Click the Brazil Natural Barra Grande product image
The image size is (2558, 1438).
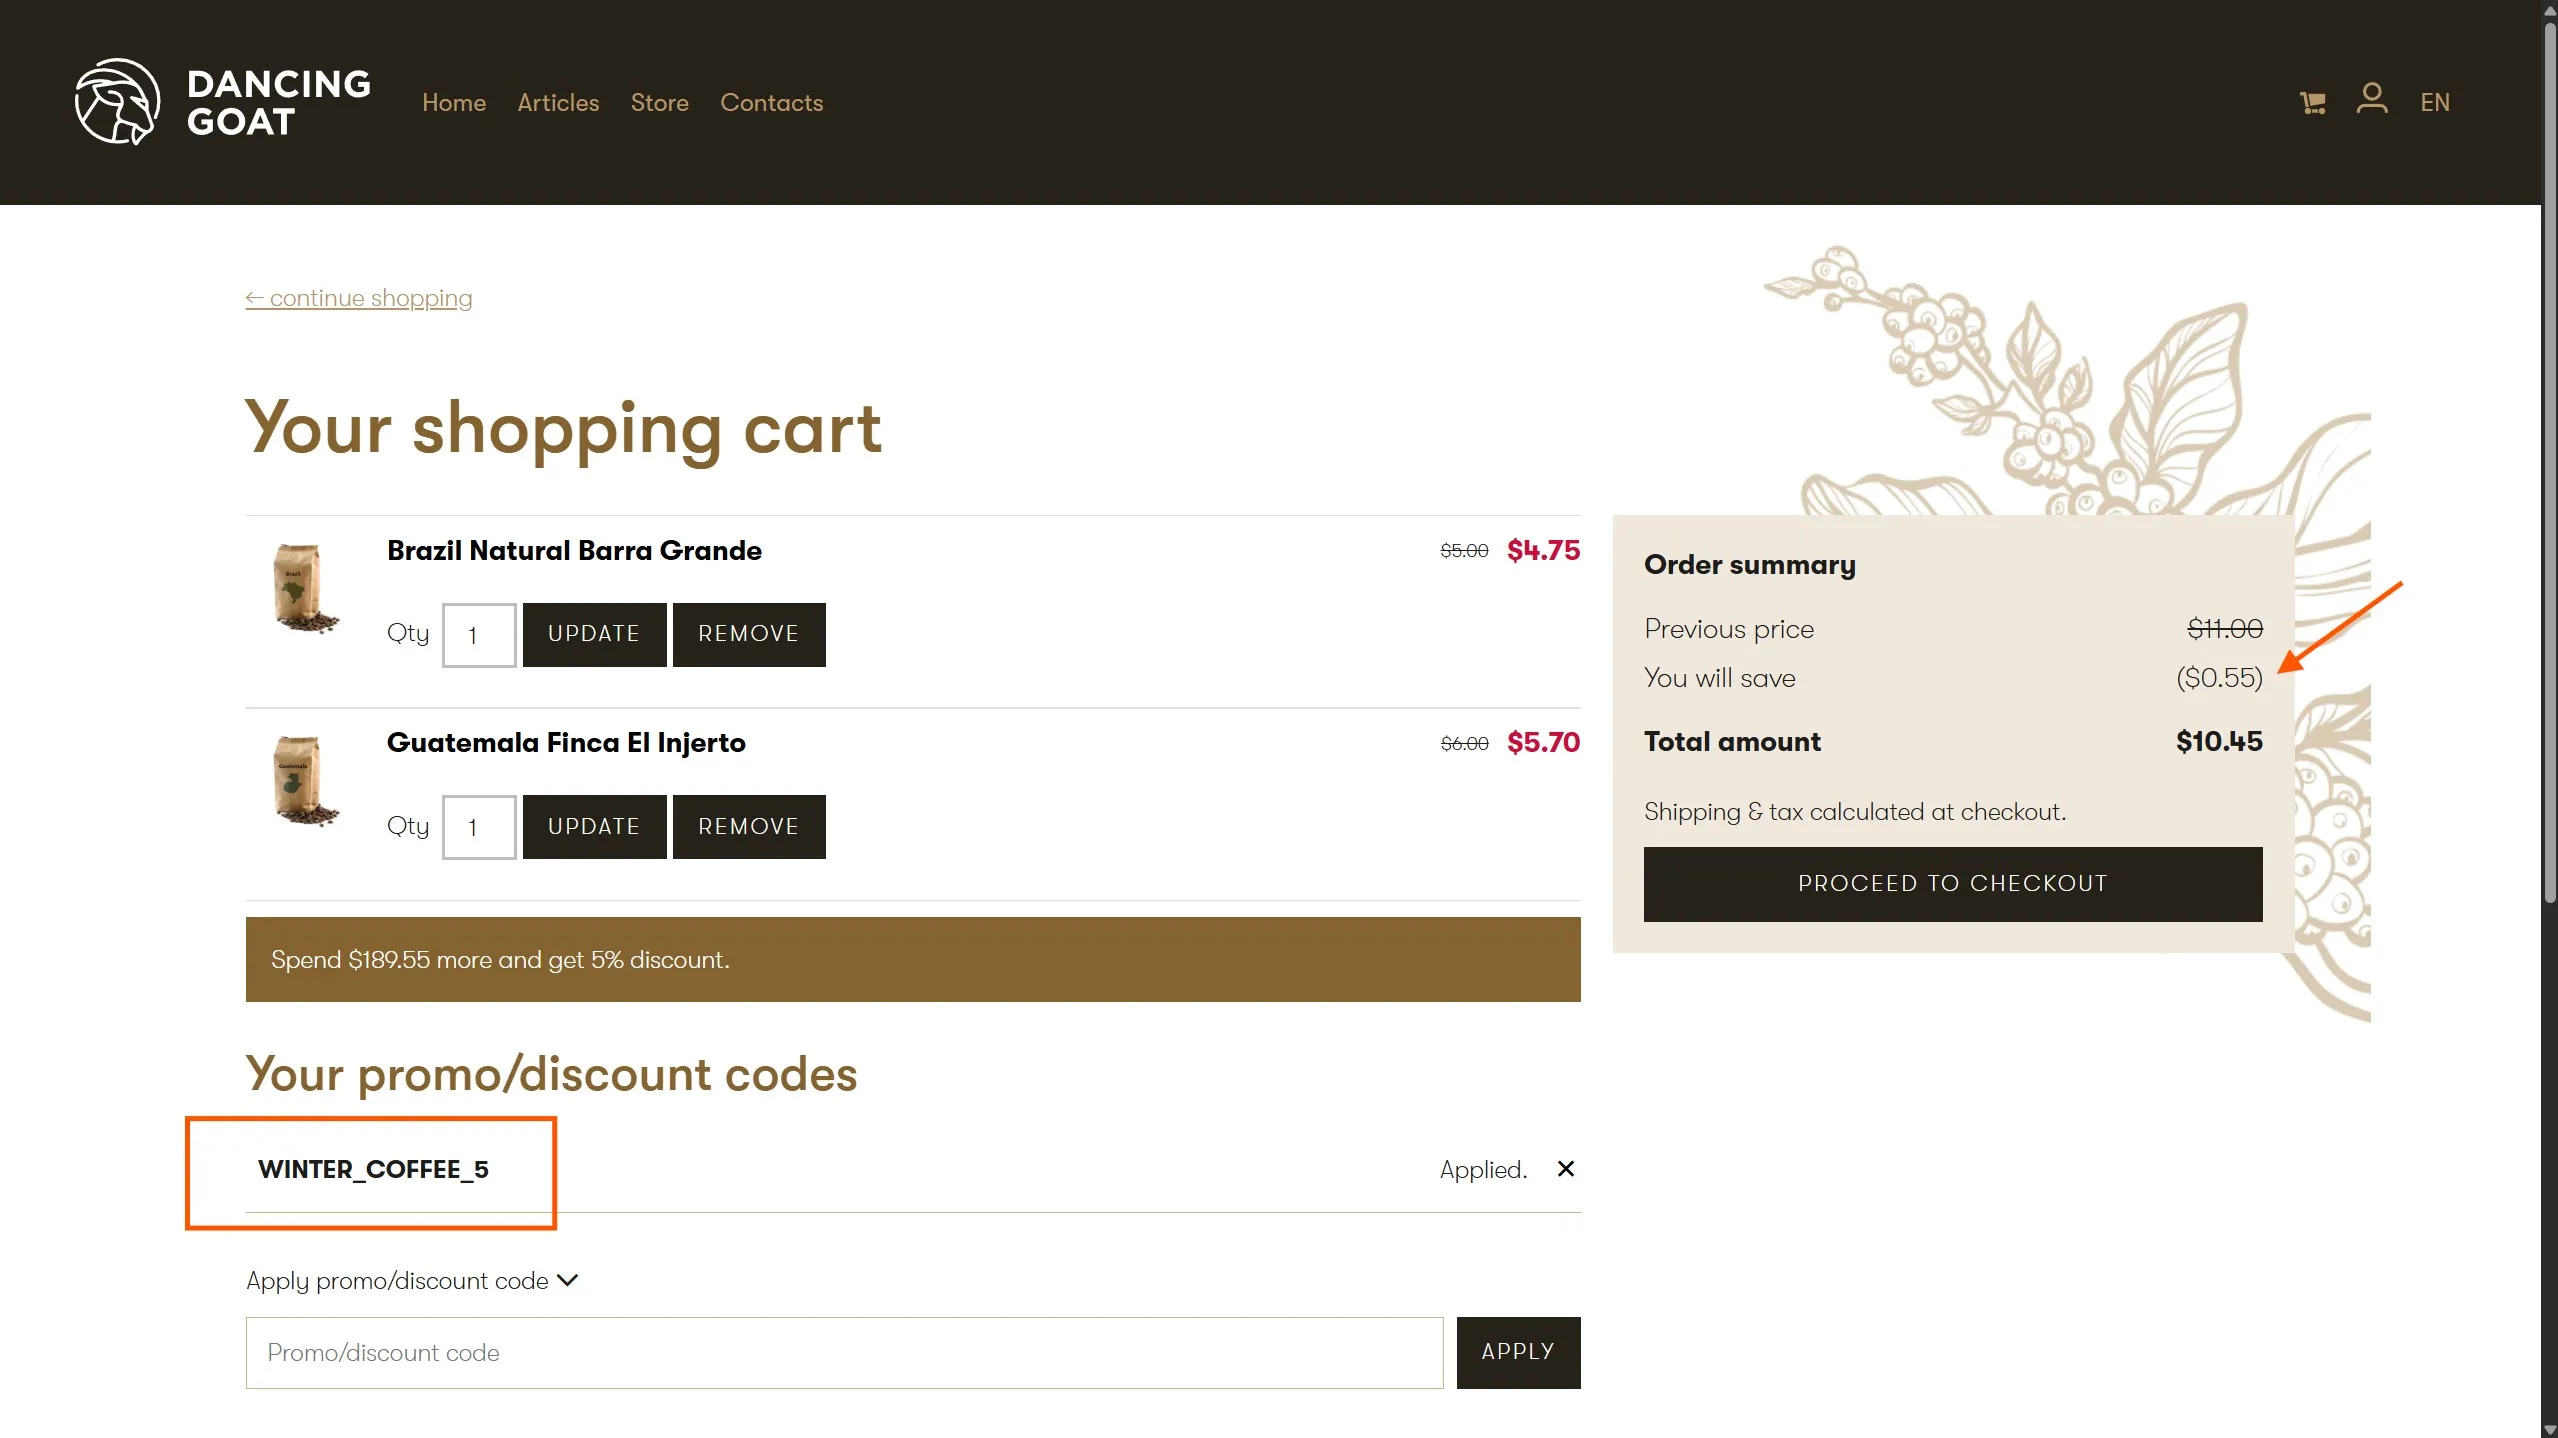[x=304, y=589]
